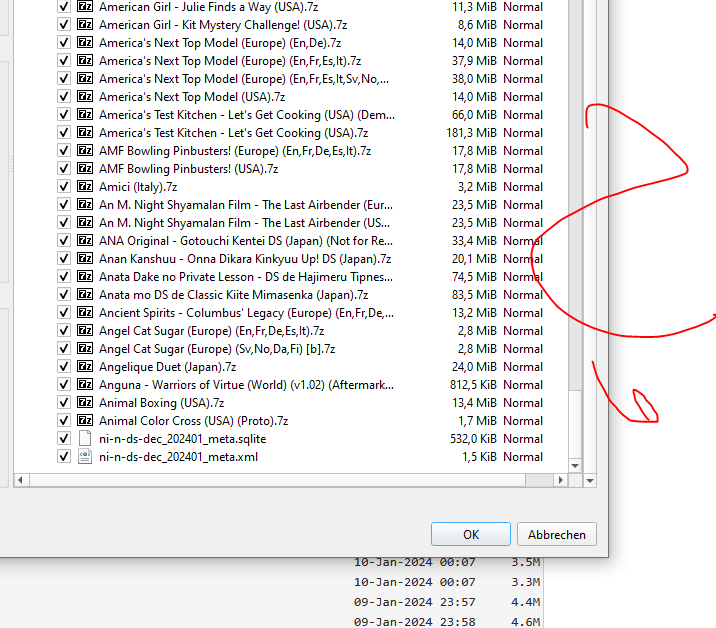Uncheck ni-n-ds-dec_202401_meta.xml checkbox
The height and width of the screenshot is (628, 716).
(x=64, y=456)
